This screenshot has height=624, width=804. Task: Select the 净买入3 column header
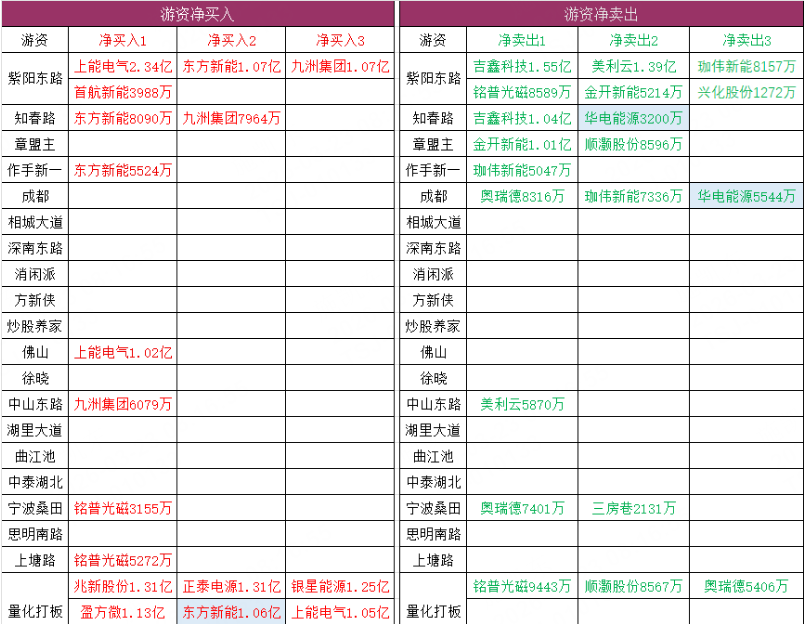pos(340,40)
